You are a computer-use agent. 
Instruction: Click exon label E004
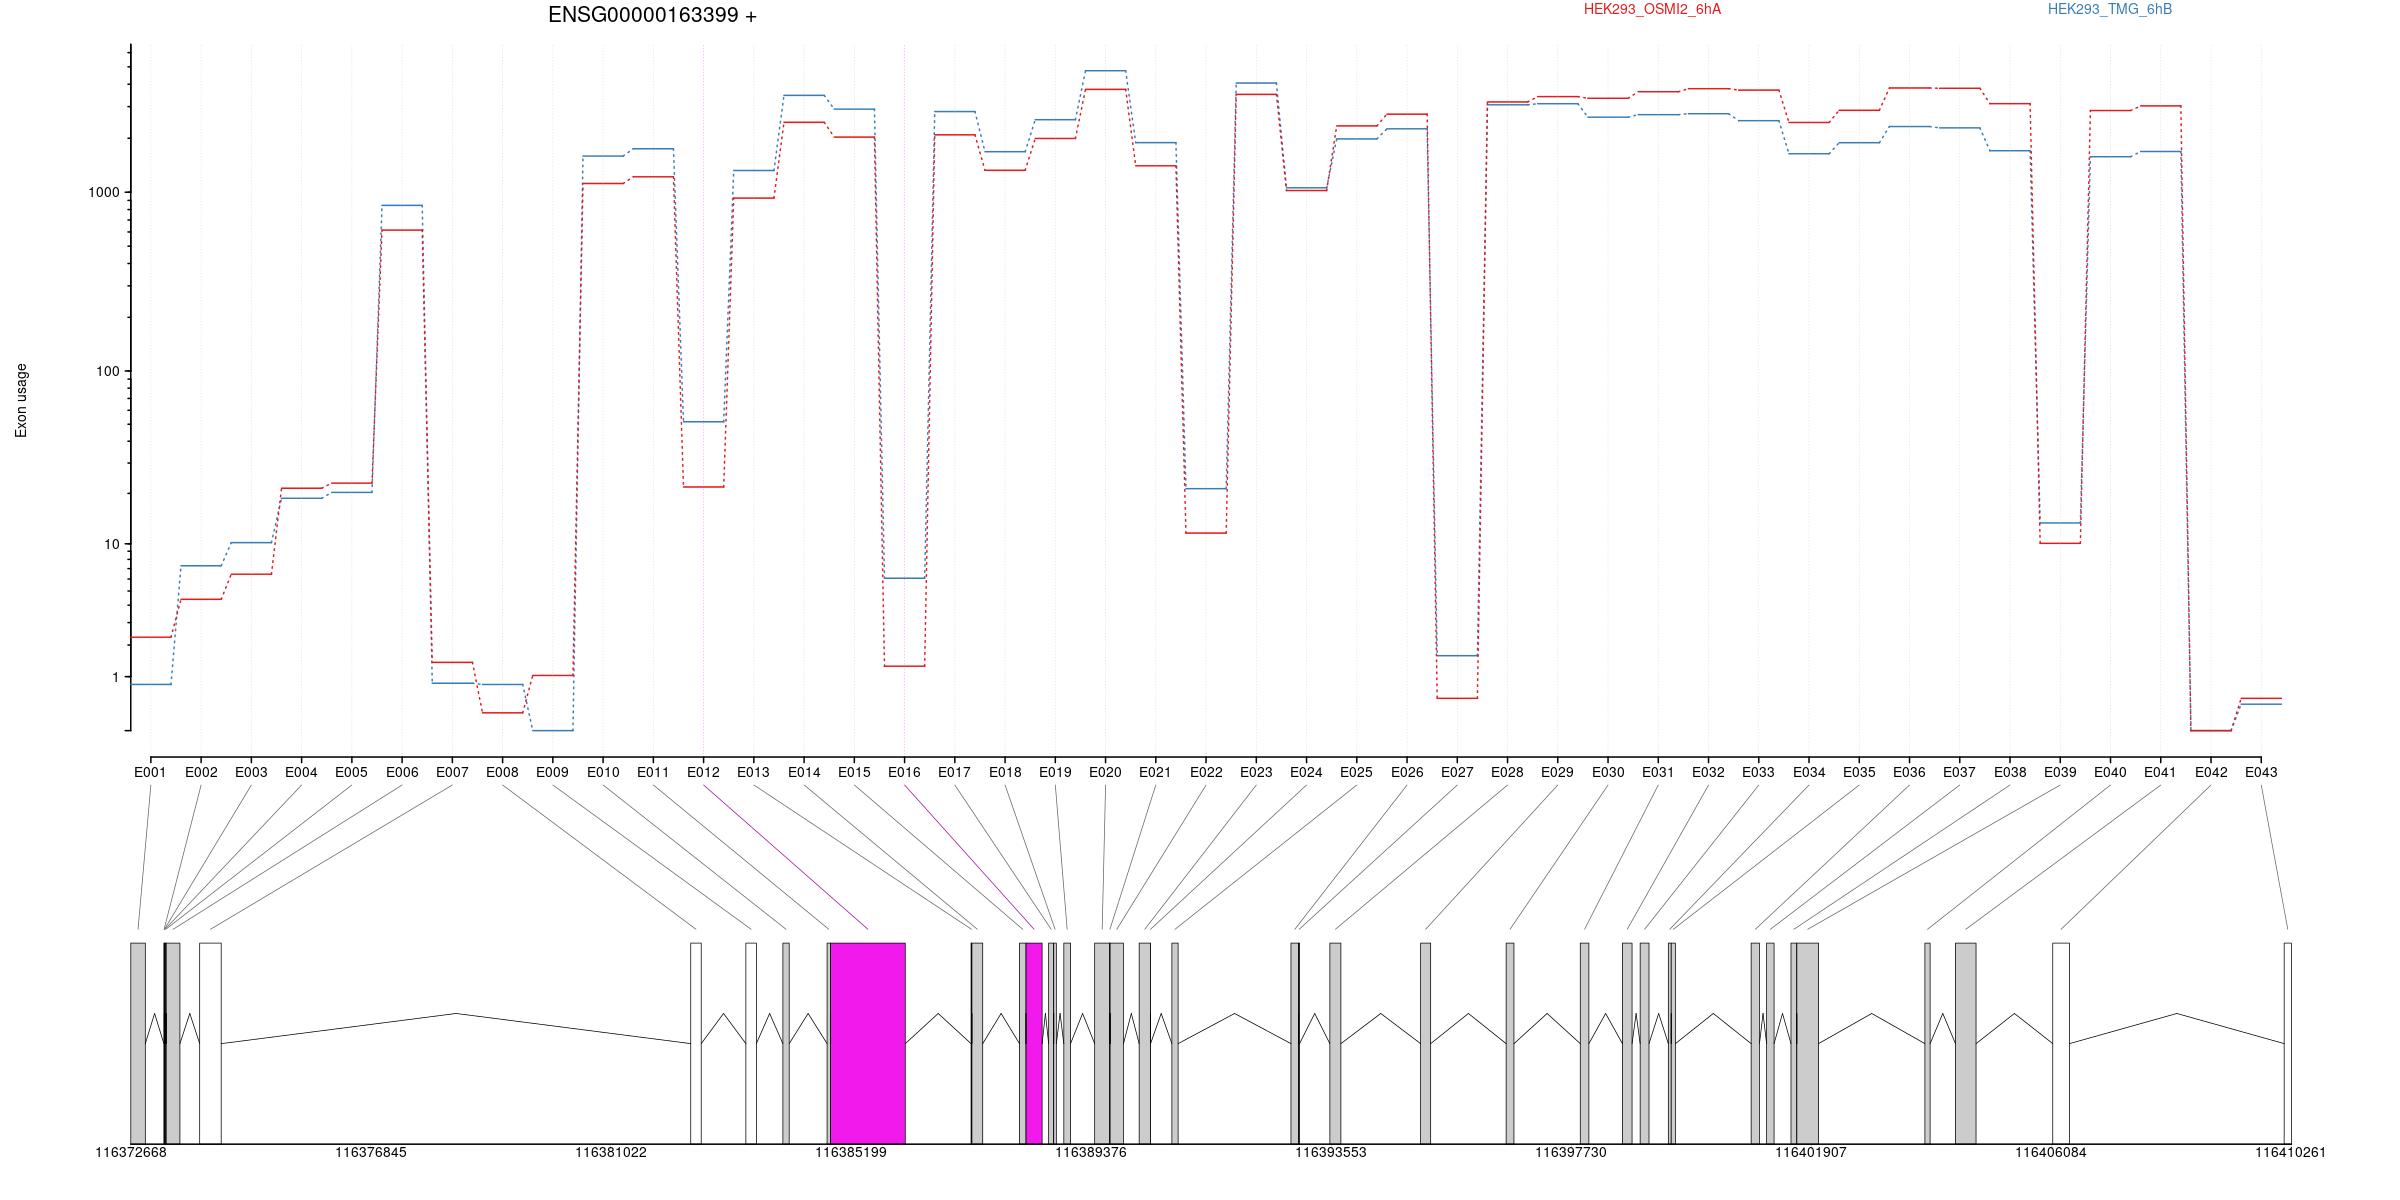click(301, 772)
